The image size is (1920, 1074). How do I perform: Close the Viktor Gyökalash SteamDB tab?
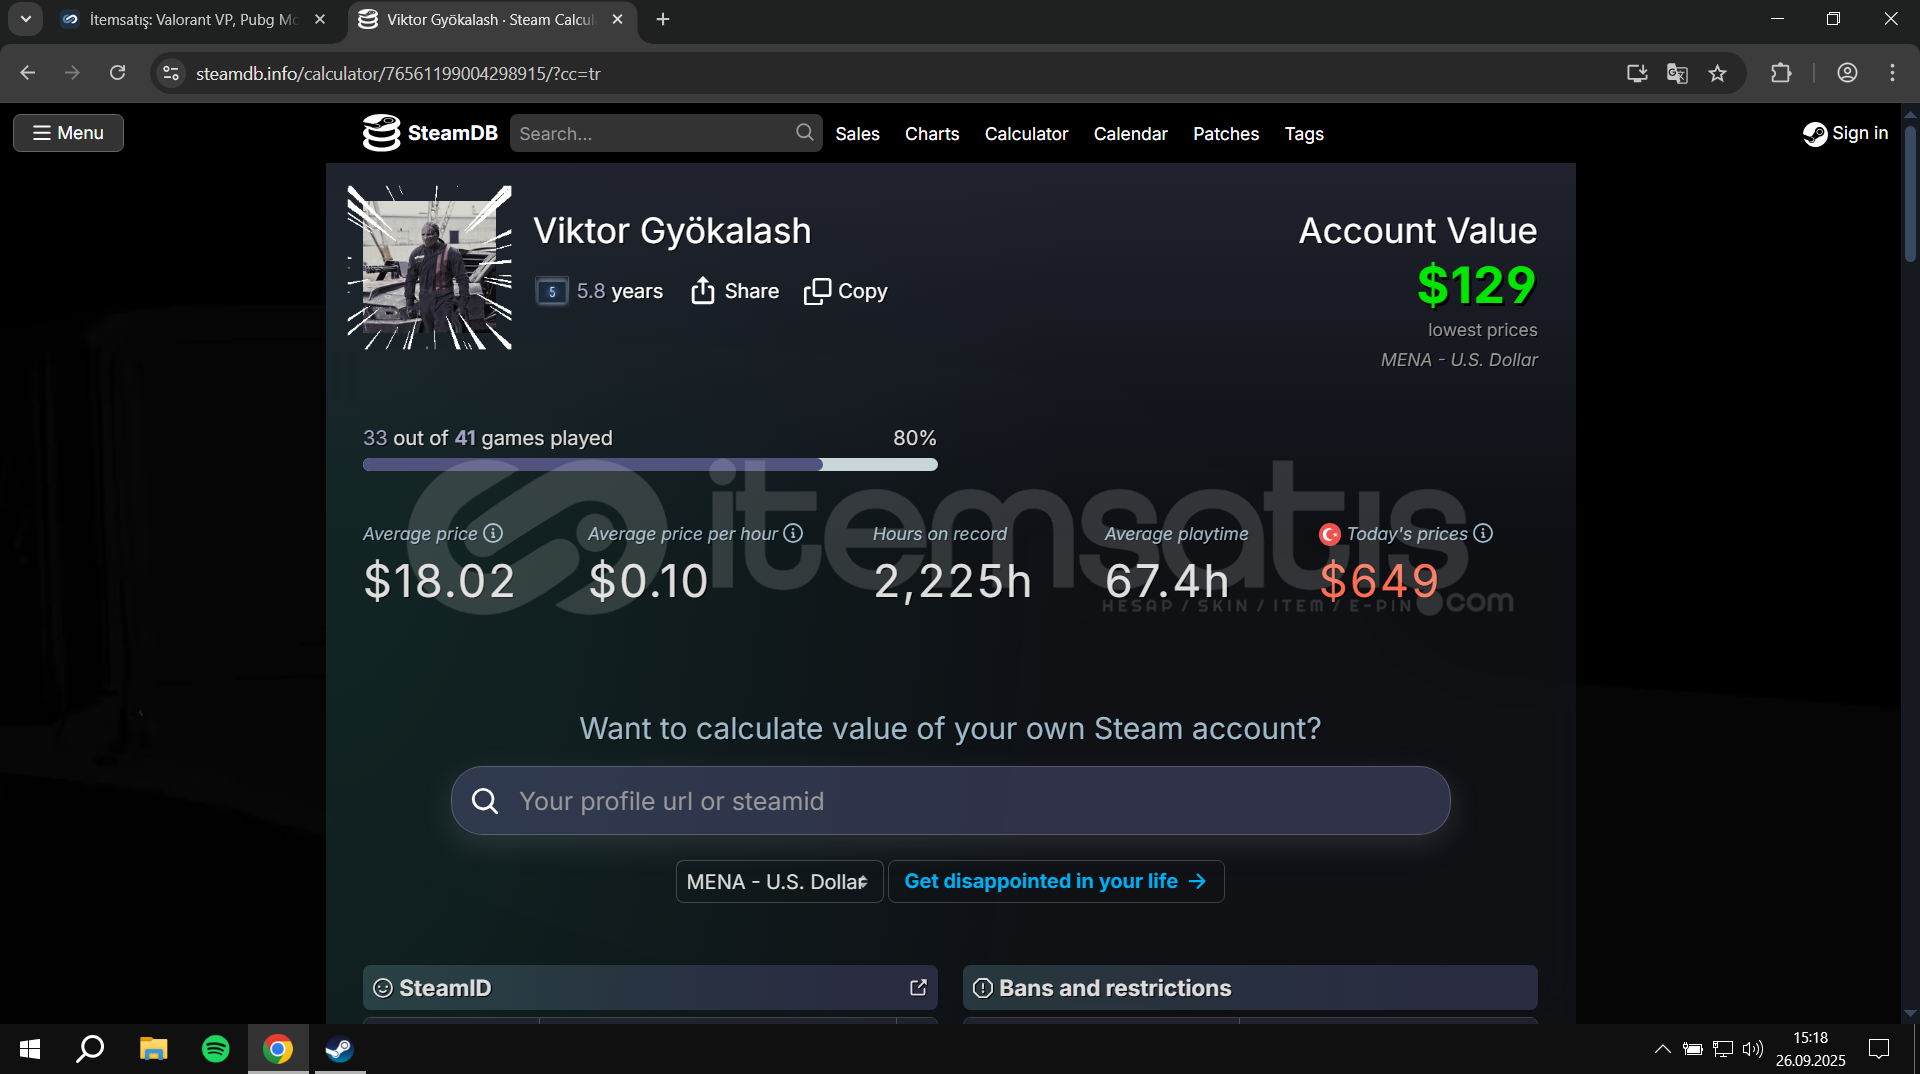coord(618,19)
